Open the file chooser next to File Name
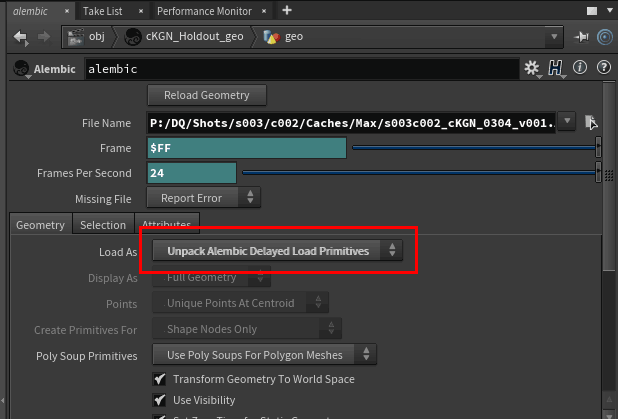The image size is (618, 419). point(591,122)
